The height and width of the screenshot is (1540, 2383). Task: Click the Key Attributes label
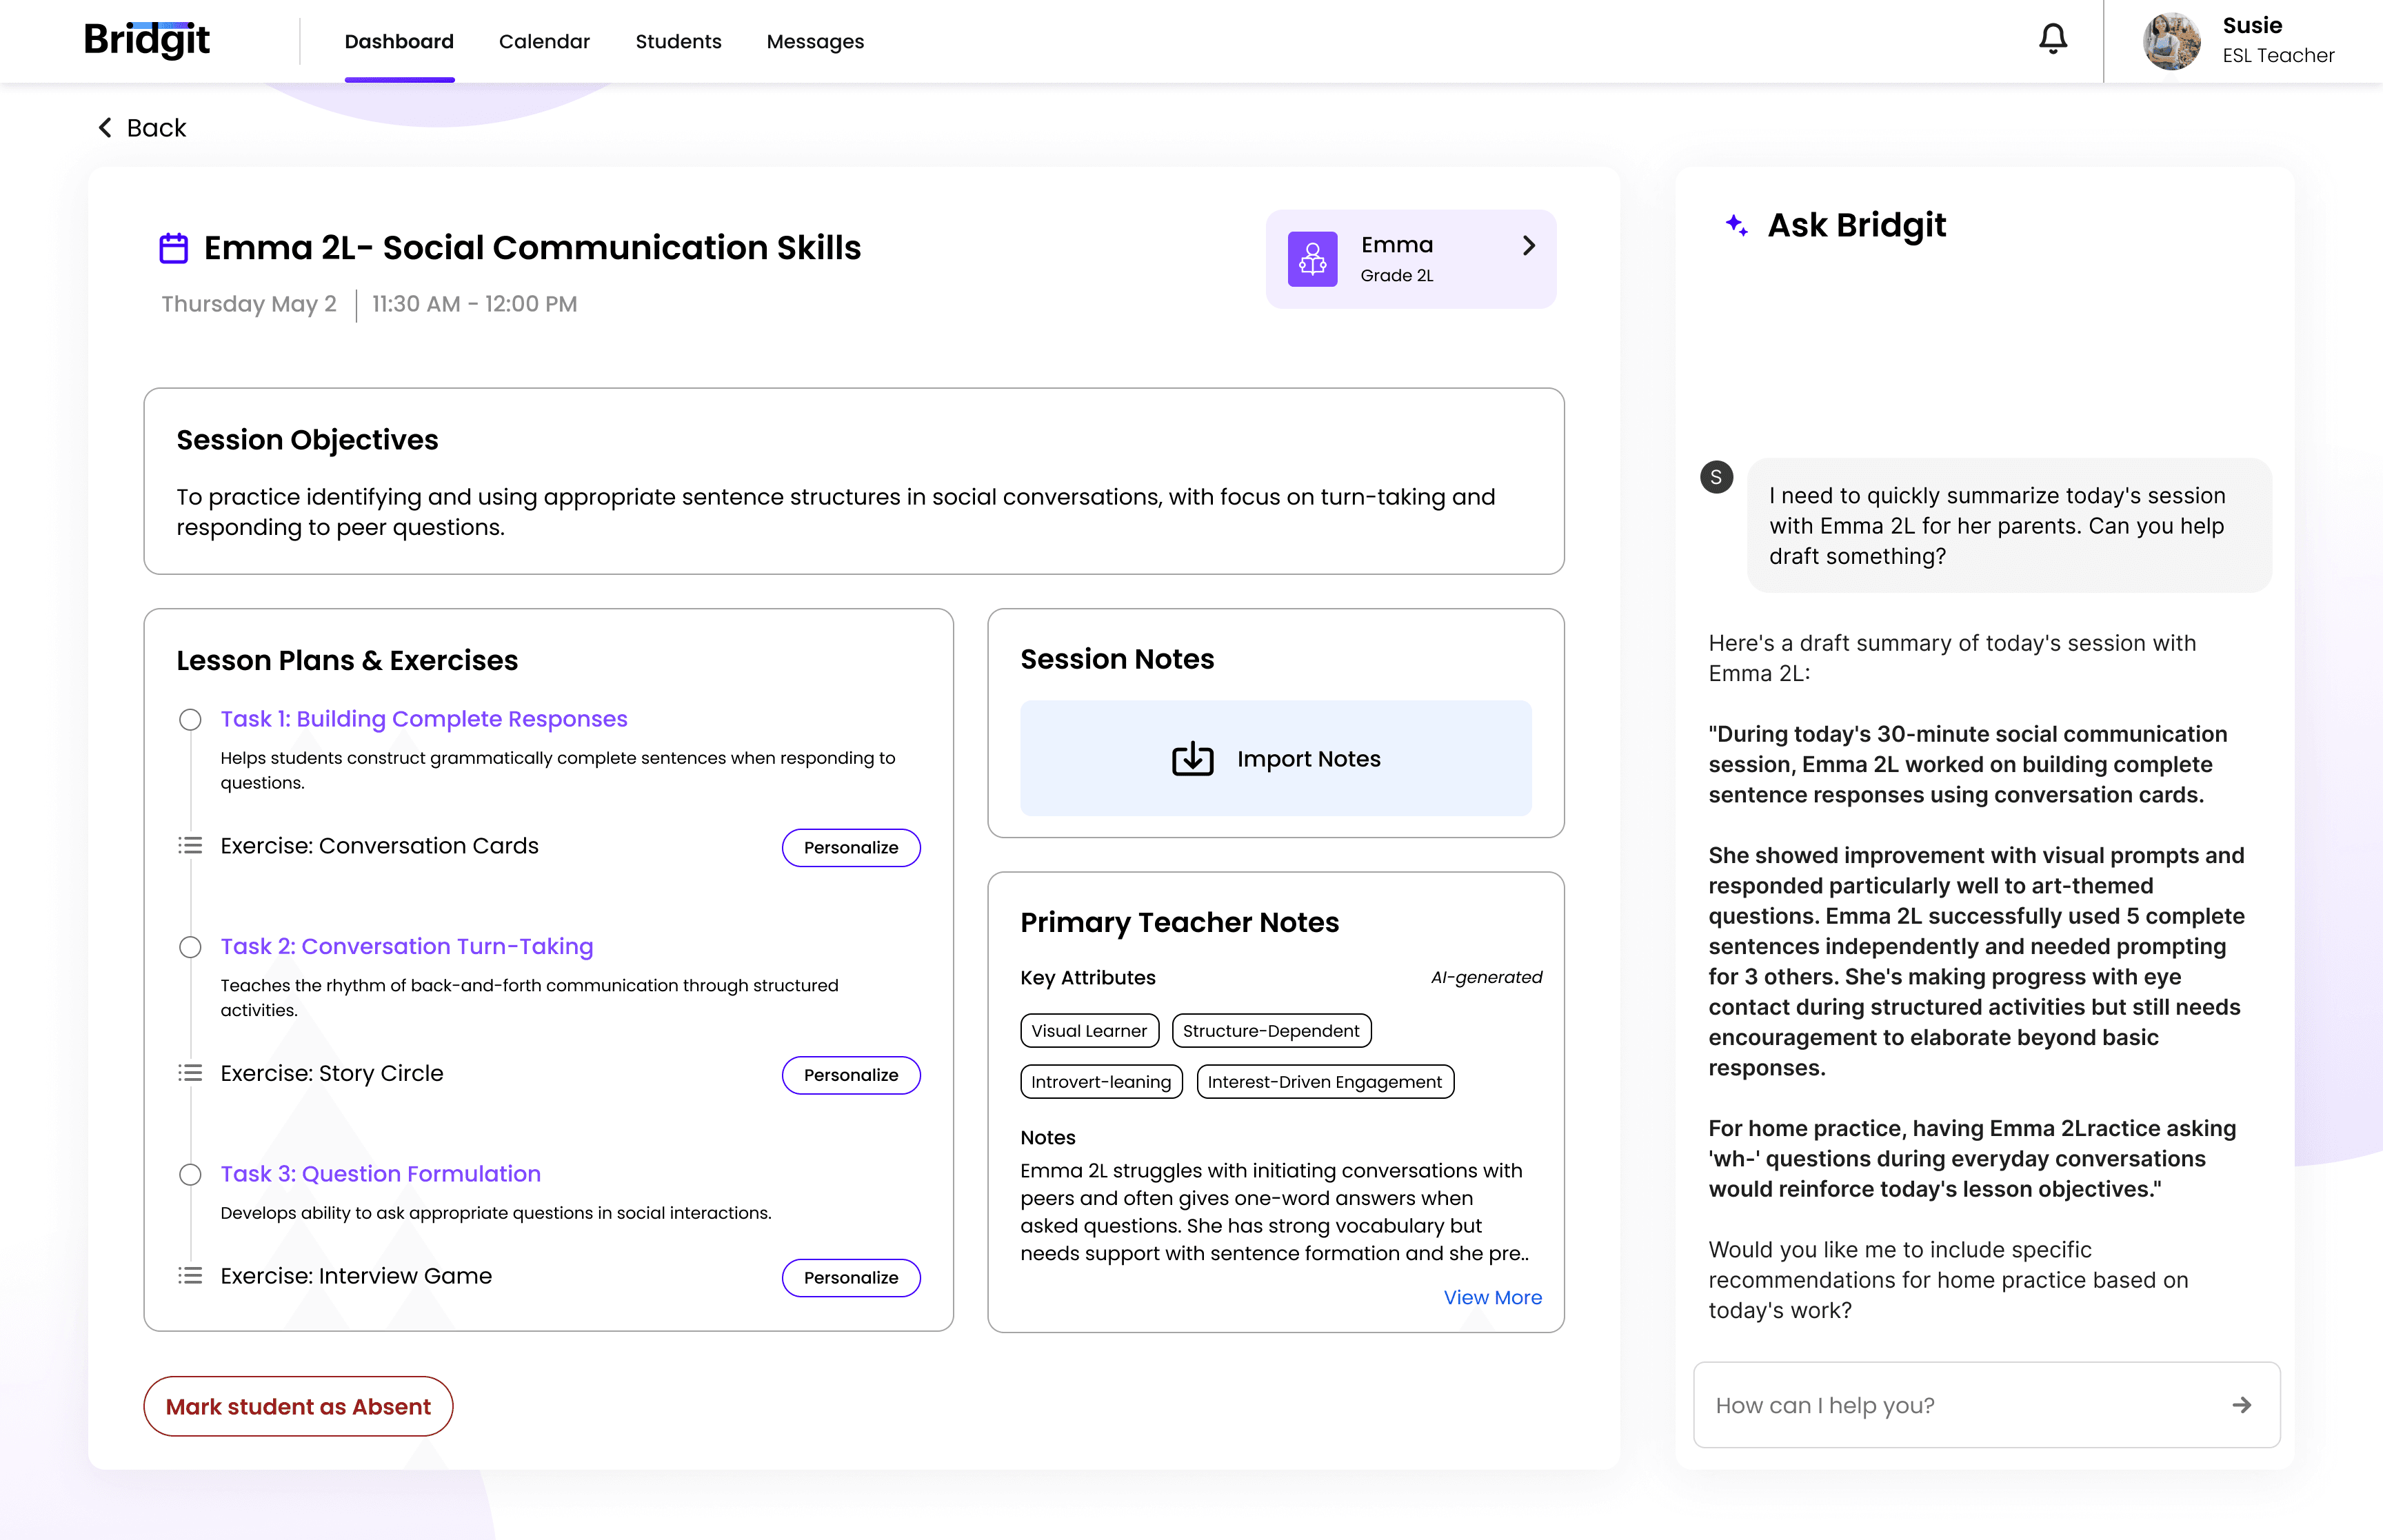click(1088, 978)
